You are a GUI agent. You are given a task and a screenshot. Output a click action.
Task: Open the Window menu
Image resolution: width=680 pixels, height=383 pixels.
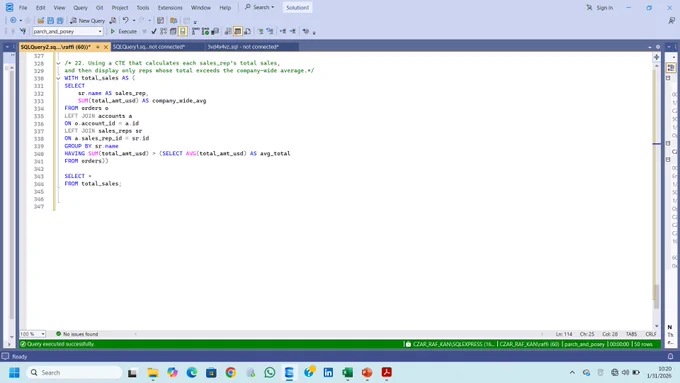point(200,8)
